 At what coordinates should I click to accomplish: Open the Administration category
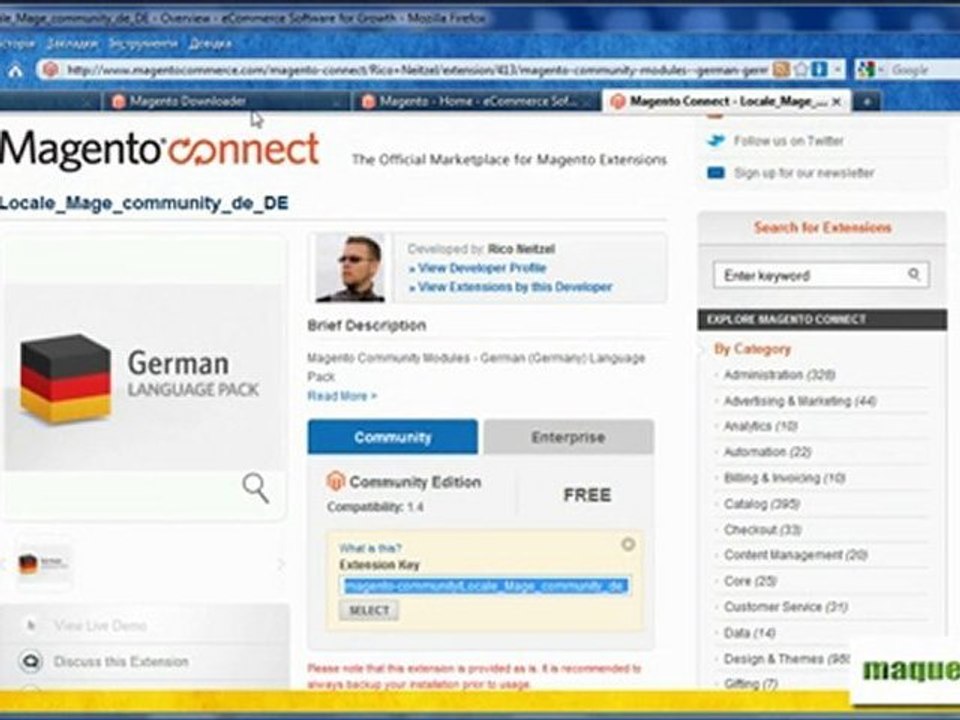click(x=779, y=375)
